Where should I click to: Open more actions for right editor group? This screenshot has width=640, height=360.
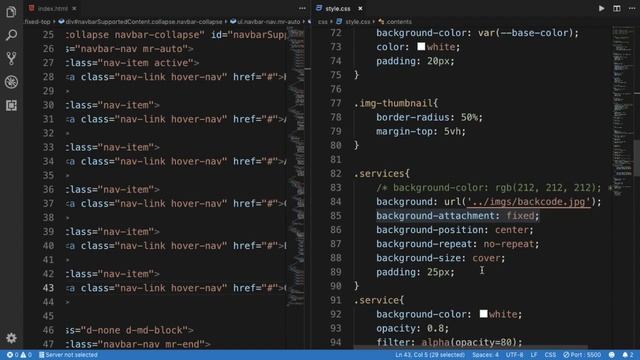(x=632, y=8)
